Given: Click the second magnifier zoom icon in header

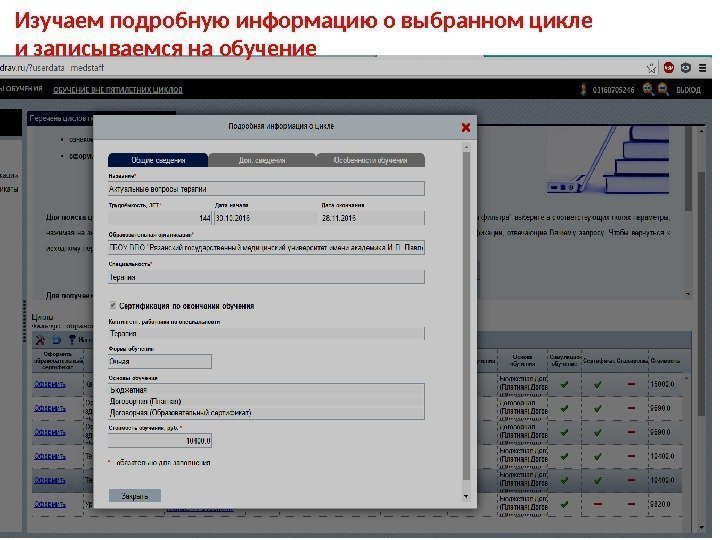Looking at the screenshot, I should (x=663, y=90).
